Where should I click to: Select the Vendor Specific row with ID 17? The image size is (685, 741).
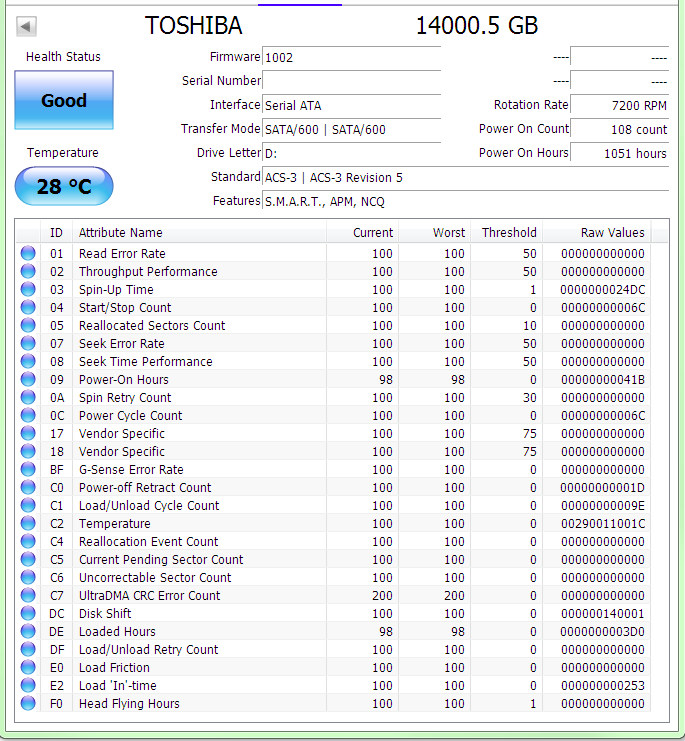click(333, 433)
